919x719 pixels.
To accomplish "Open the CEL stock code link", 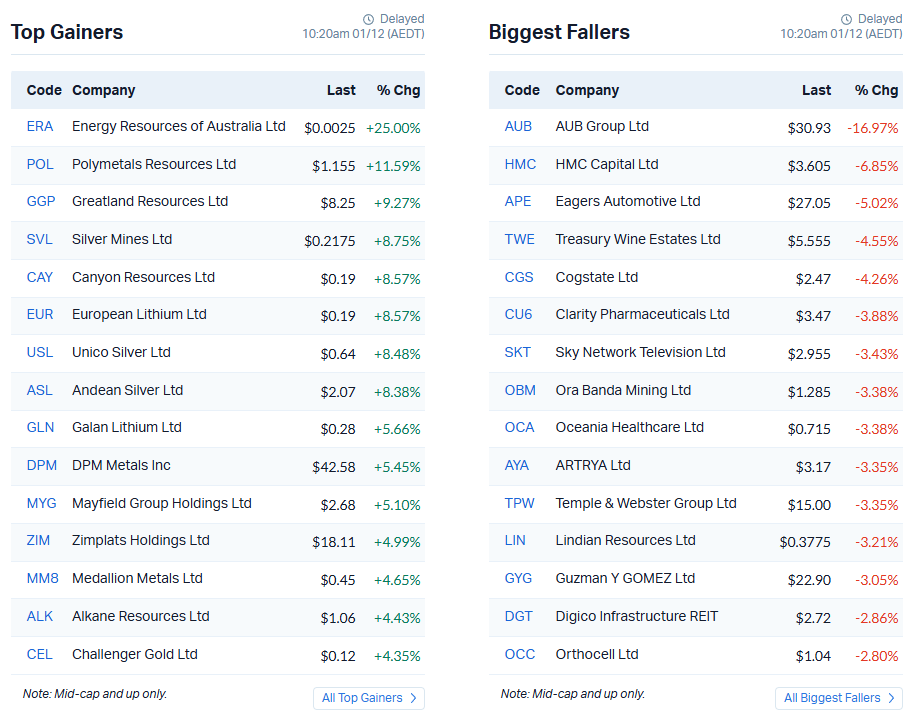I will pos(39,655).
